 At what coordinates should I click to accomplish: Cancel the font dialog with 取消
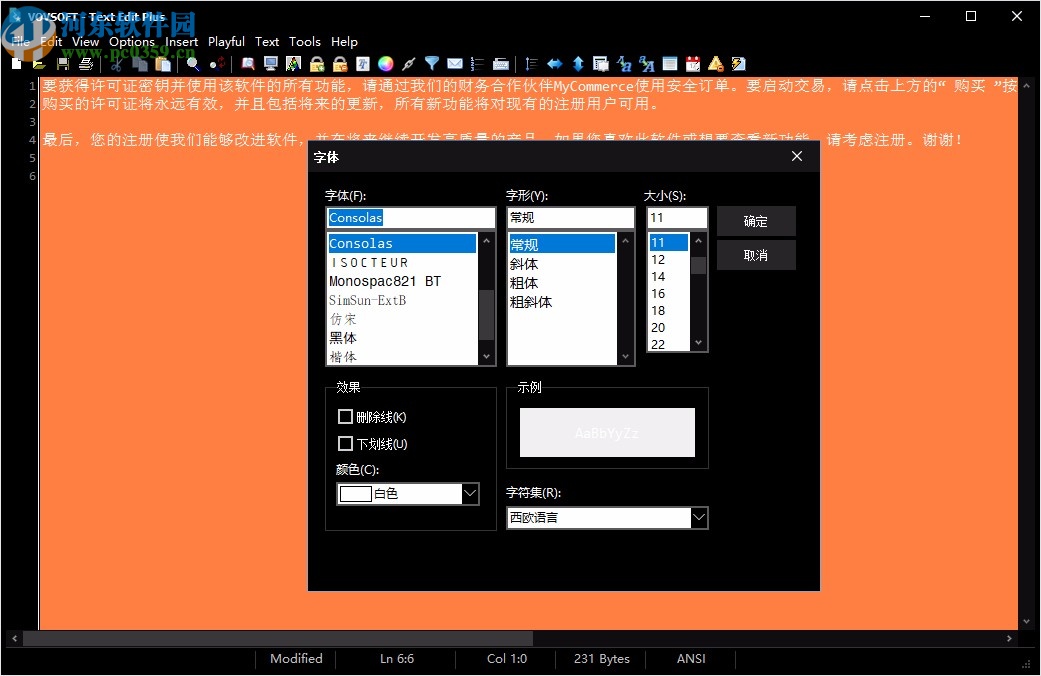click(x=756, y=255)
